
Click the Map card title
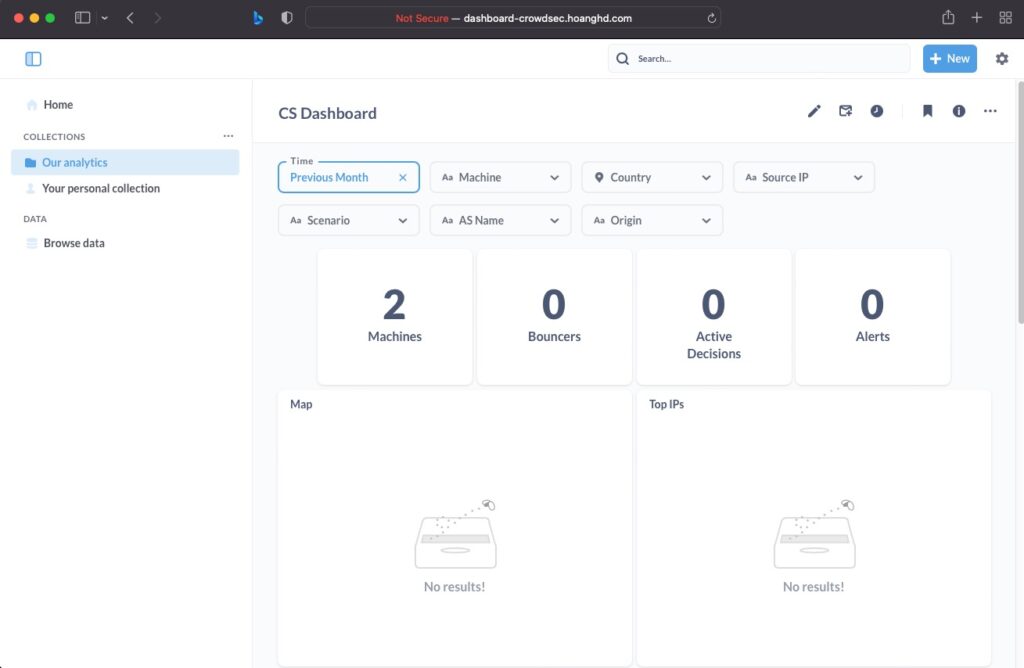click(301, 404)
